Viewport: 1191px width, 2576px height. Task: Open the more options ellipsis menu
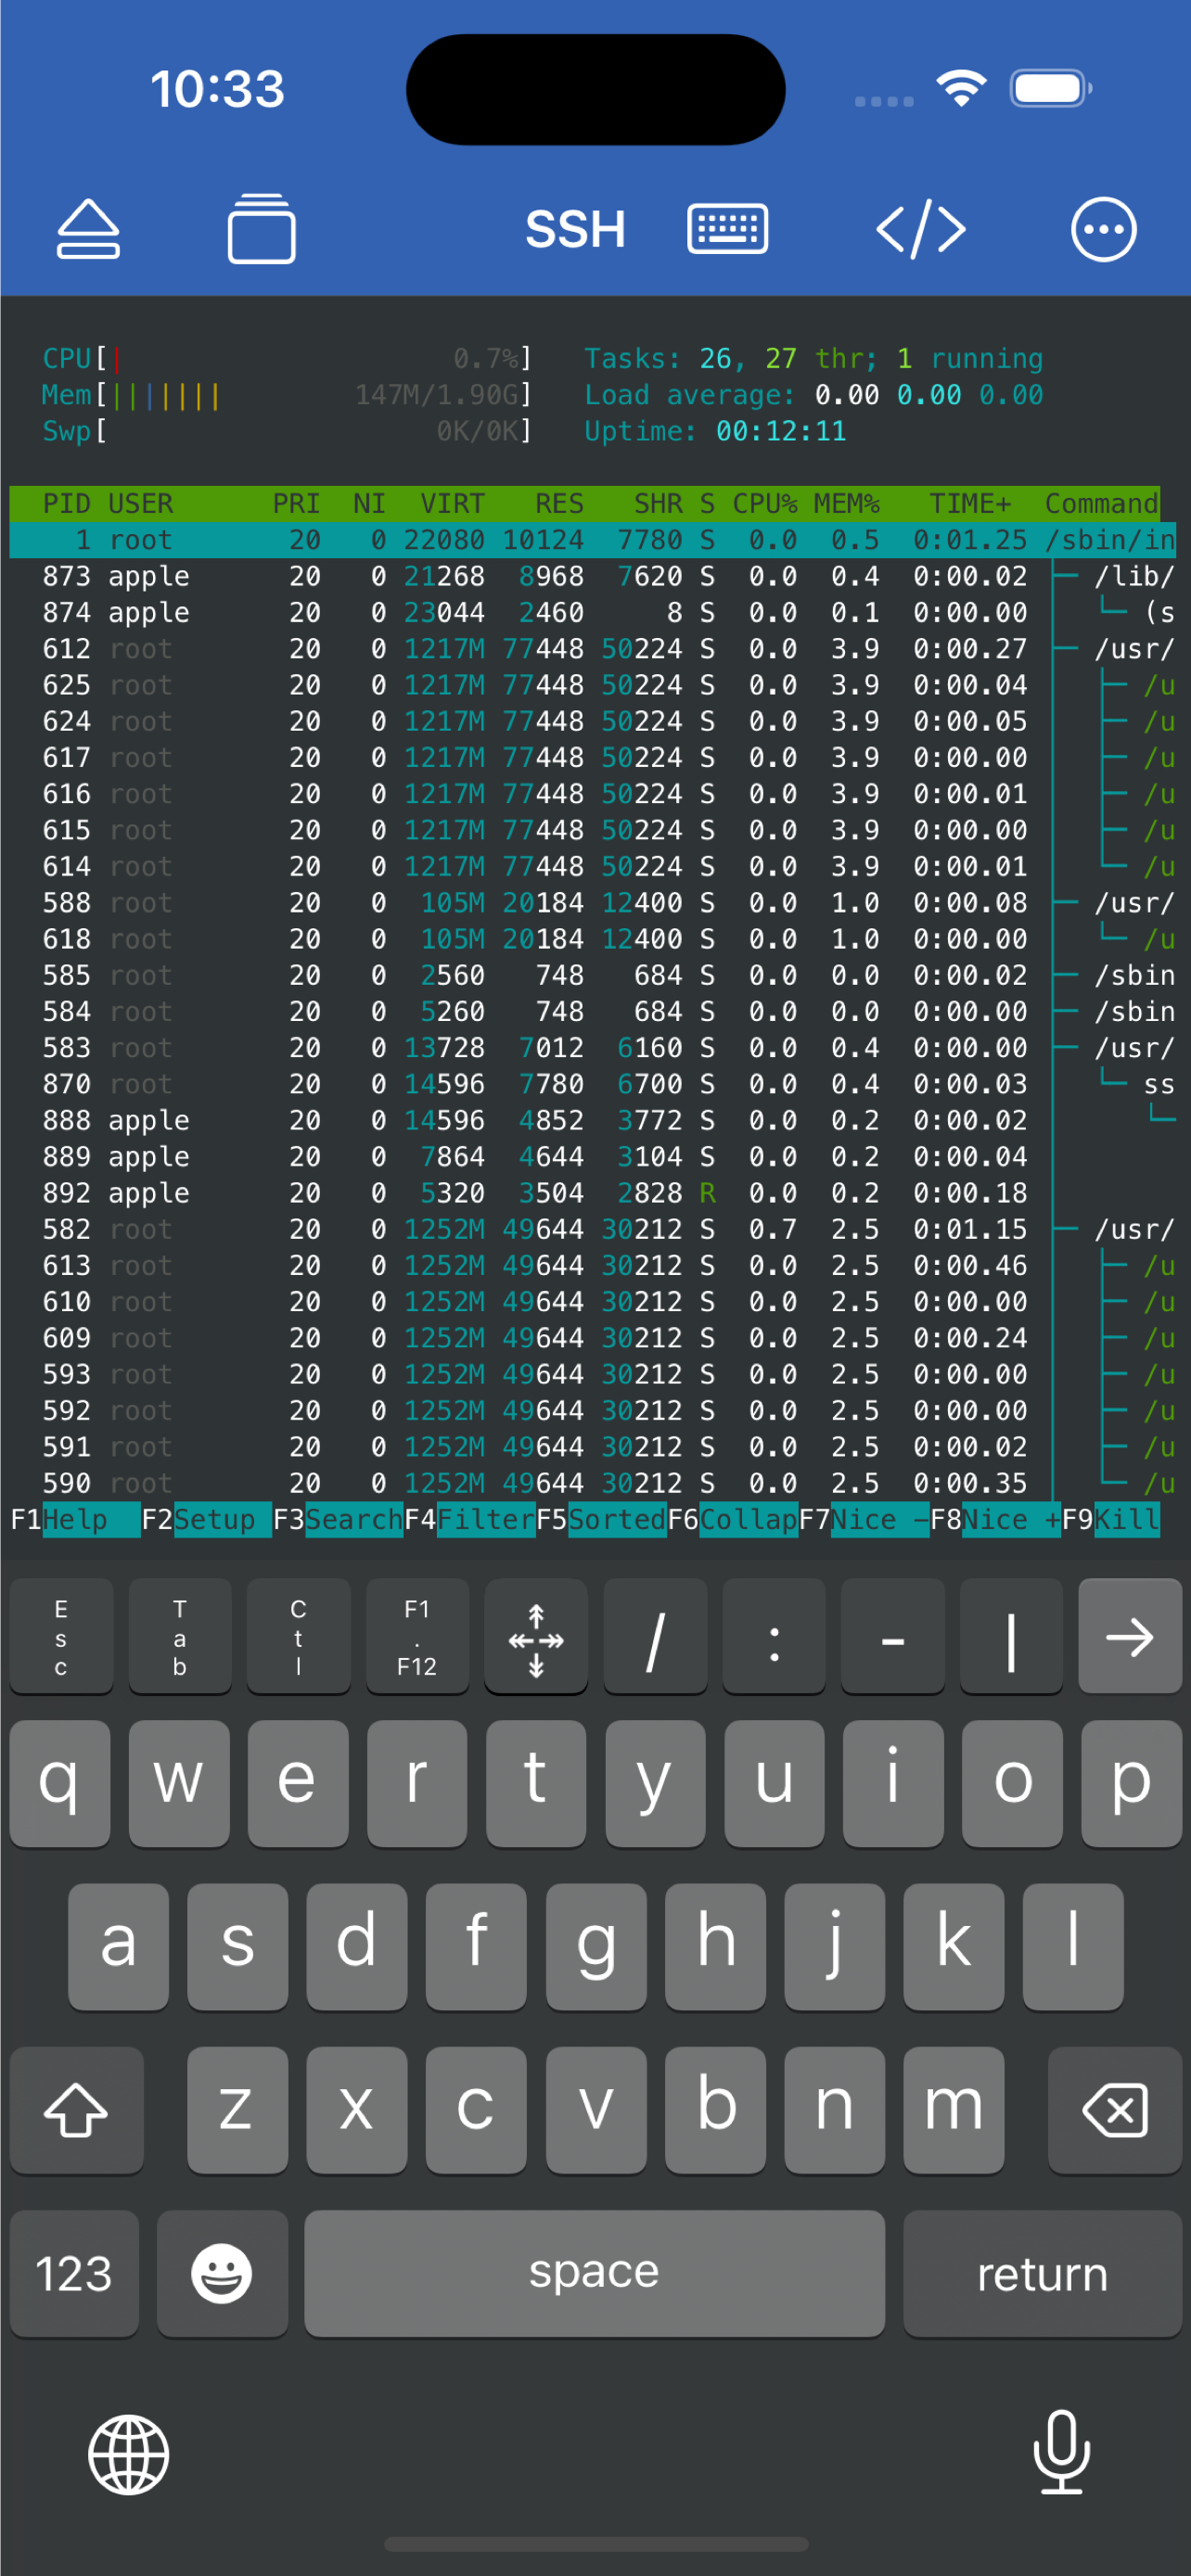pos(1103,229)
